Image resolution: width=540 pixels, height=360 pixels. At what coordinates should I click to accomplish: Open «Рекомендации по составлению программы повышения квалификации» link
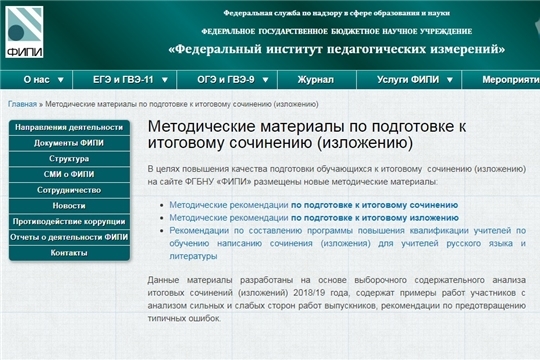(x=347, y=243)
